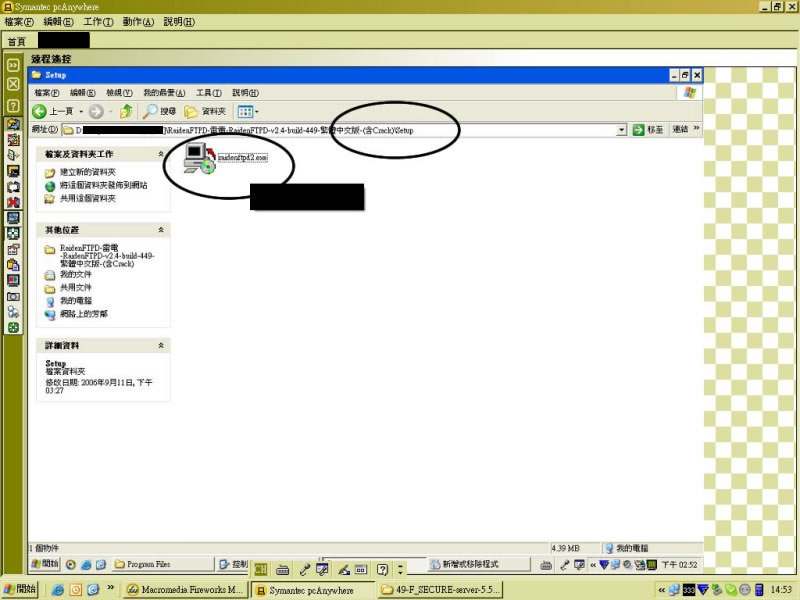Open the Views button dropdown arrow

click(x=257, y=111)
